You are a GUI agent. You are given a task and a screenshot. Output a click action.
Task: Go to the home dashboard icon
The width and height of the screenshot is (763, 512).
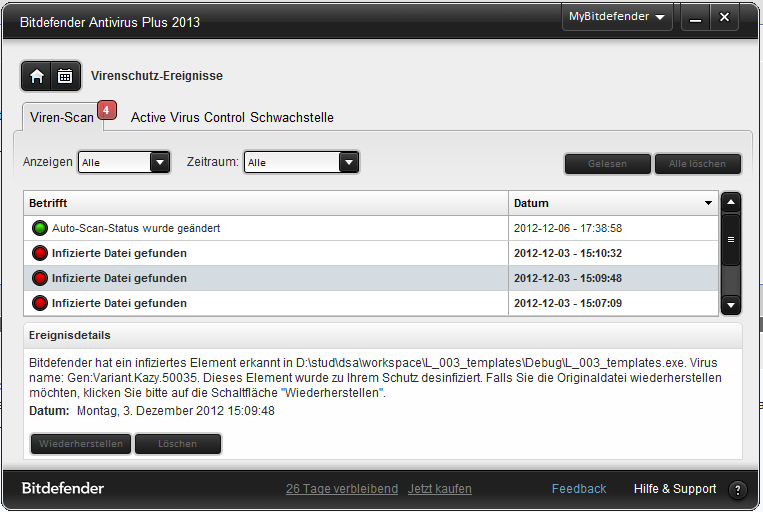(x=36, y=76)
